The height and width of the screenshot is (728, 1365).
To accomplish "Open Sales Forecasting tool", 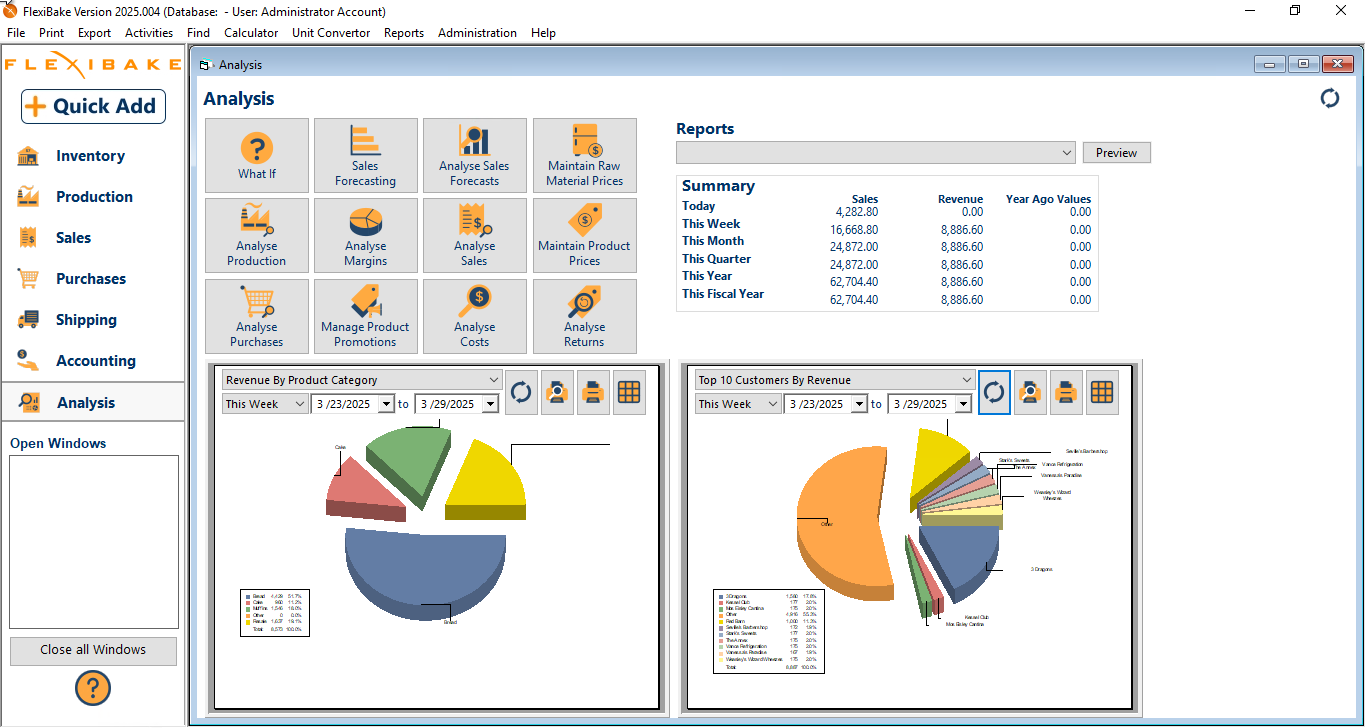I will click(x=366, y=155).
